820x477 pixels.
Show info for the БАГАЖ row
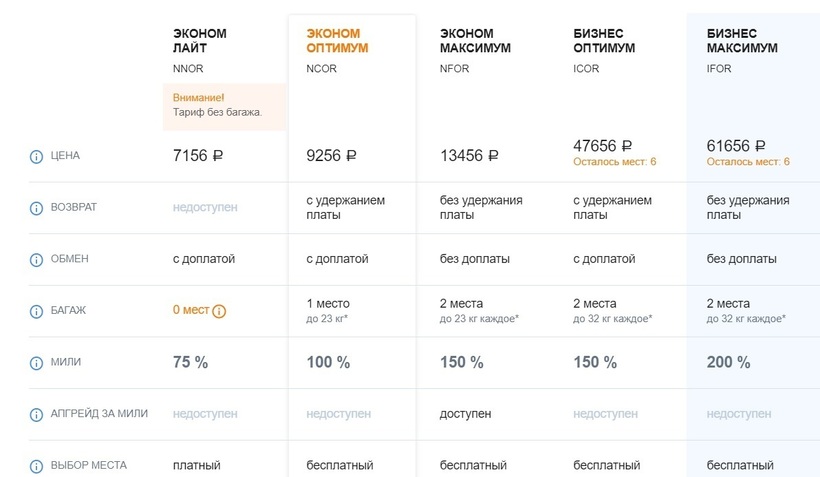pos(37,311)
